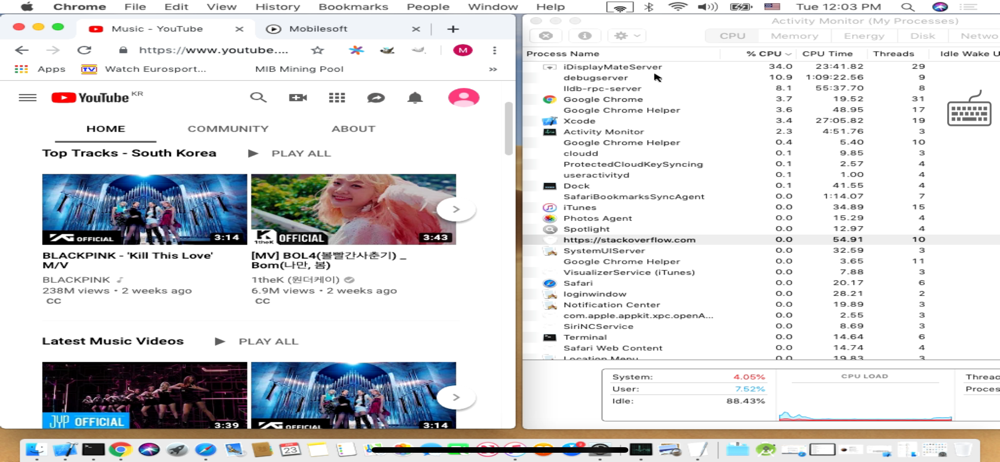Open Chrome's three-dot menu

click(x=494, y=50)
